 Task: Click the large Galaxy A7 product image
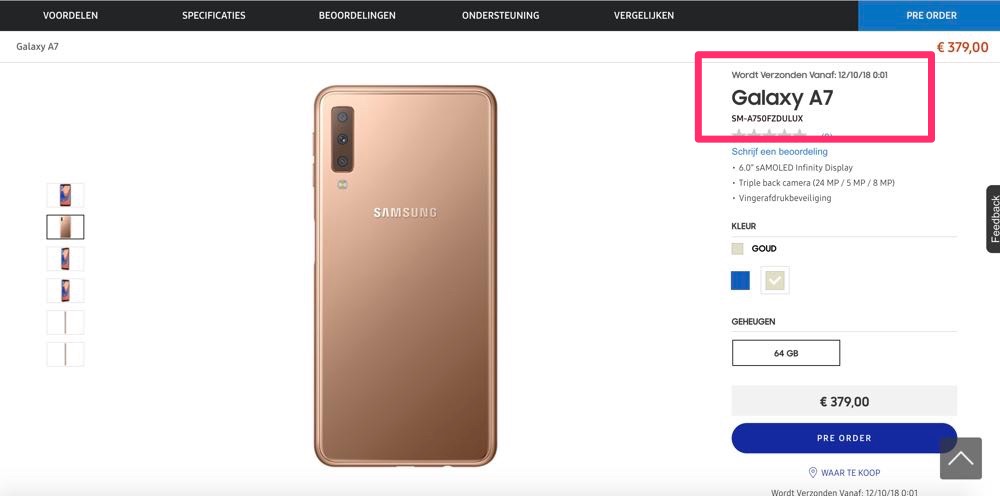click(405, 275)
